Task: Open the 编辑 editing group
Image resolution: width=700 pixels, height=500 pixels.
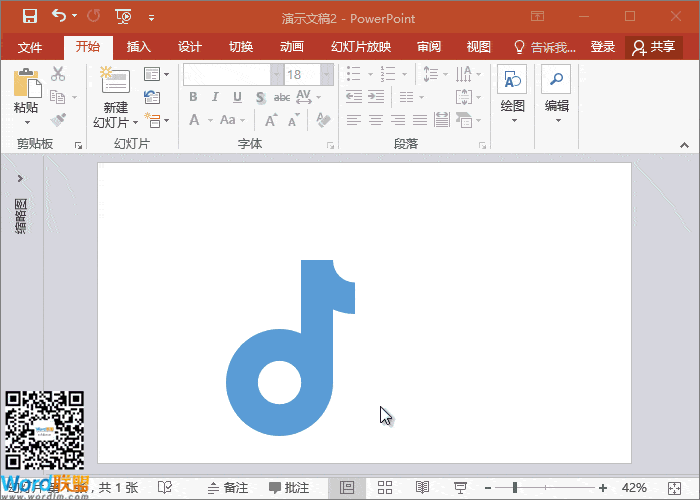Action: pos(556,95)
